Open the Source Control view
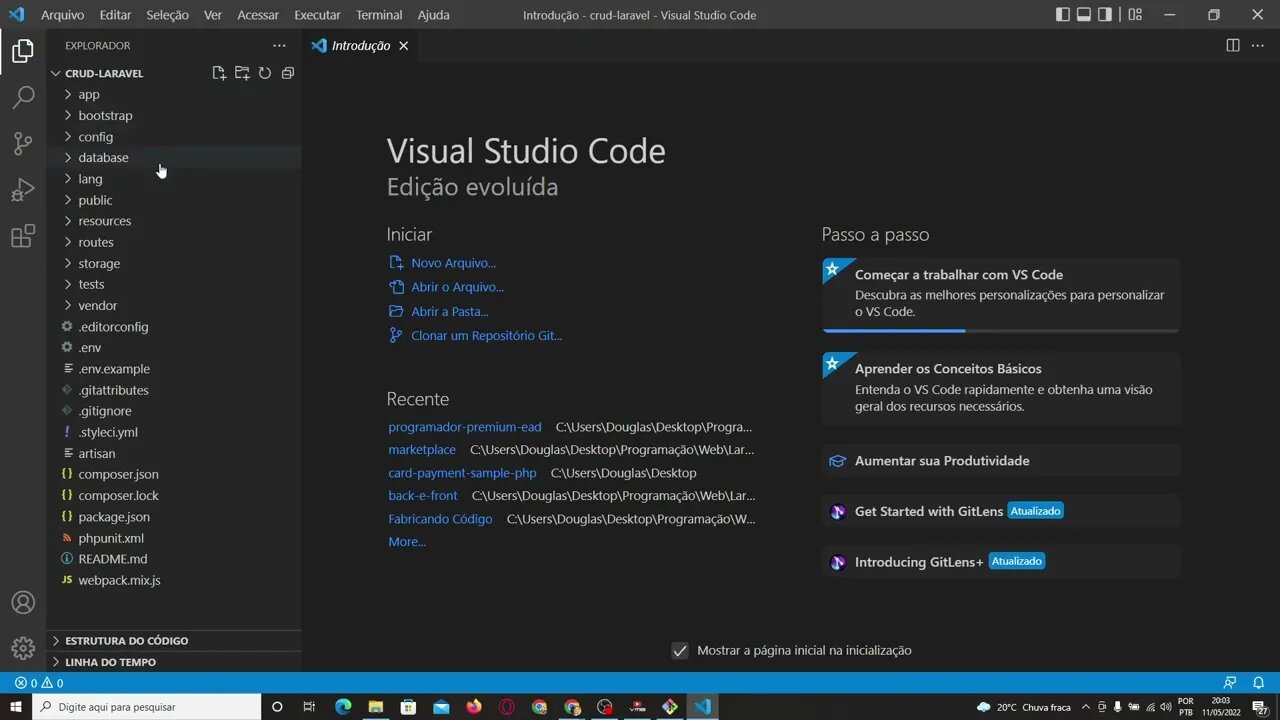 [23, 143]
